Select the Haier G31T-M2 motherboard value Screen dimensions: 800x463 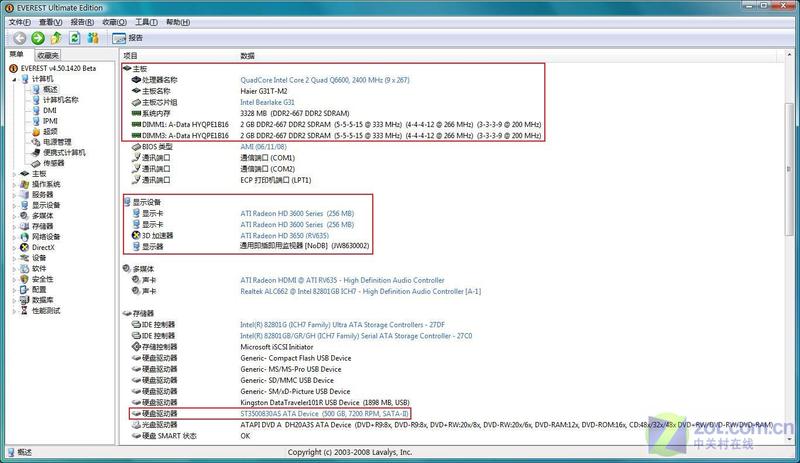pyautogui.click(x=264, y=91)
